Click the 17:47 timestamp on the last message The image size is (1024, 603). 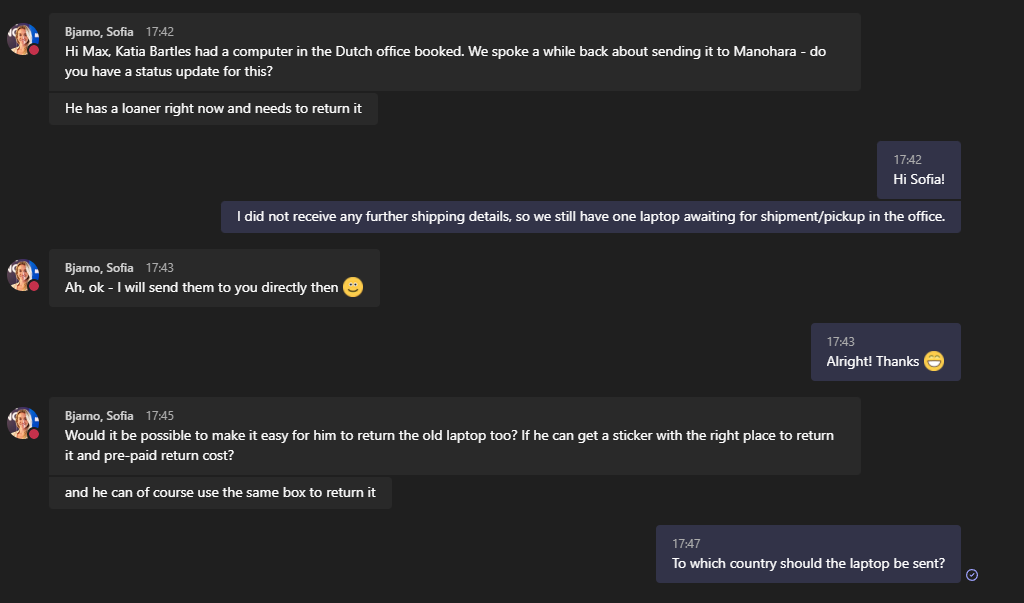(686, 544)
